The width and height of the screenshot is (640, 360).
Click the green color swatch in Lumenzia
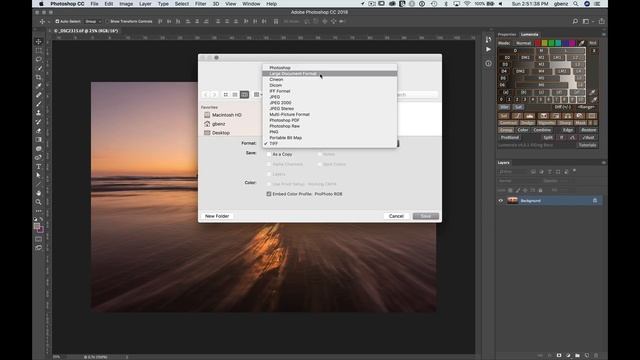(x=551, y=43)
